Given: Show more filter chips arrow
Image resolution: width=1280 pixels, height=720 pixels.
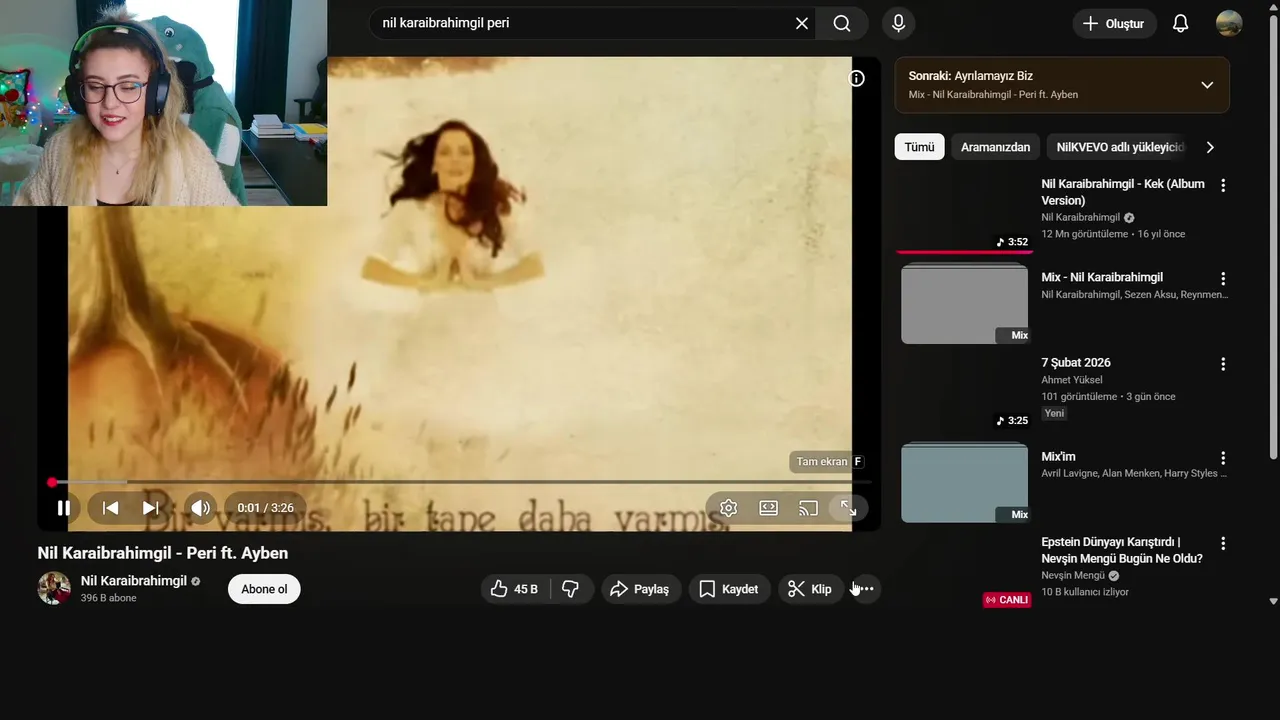Looking at the screenshot, I should (1210, 147).
